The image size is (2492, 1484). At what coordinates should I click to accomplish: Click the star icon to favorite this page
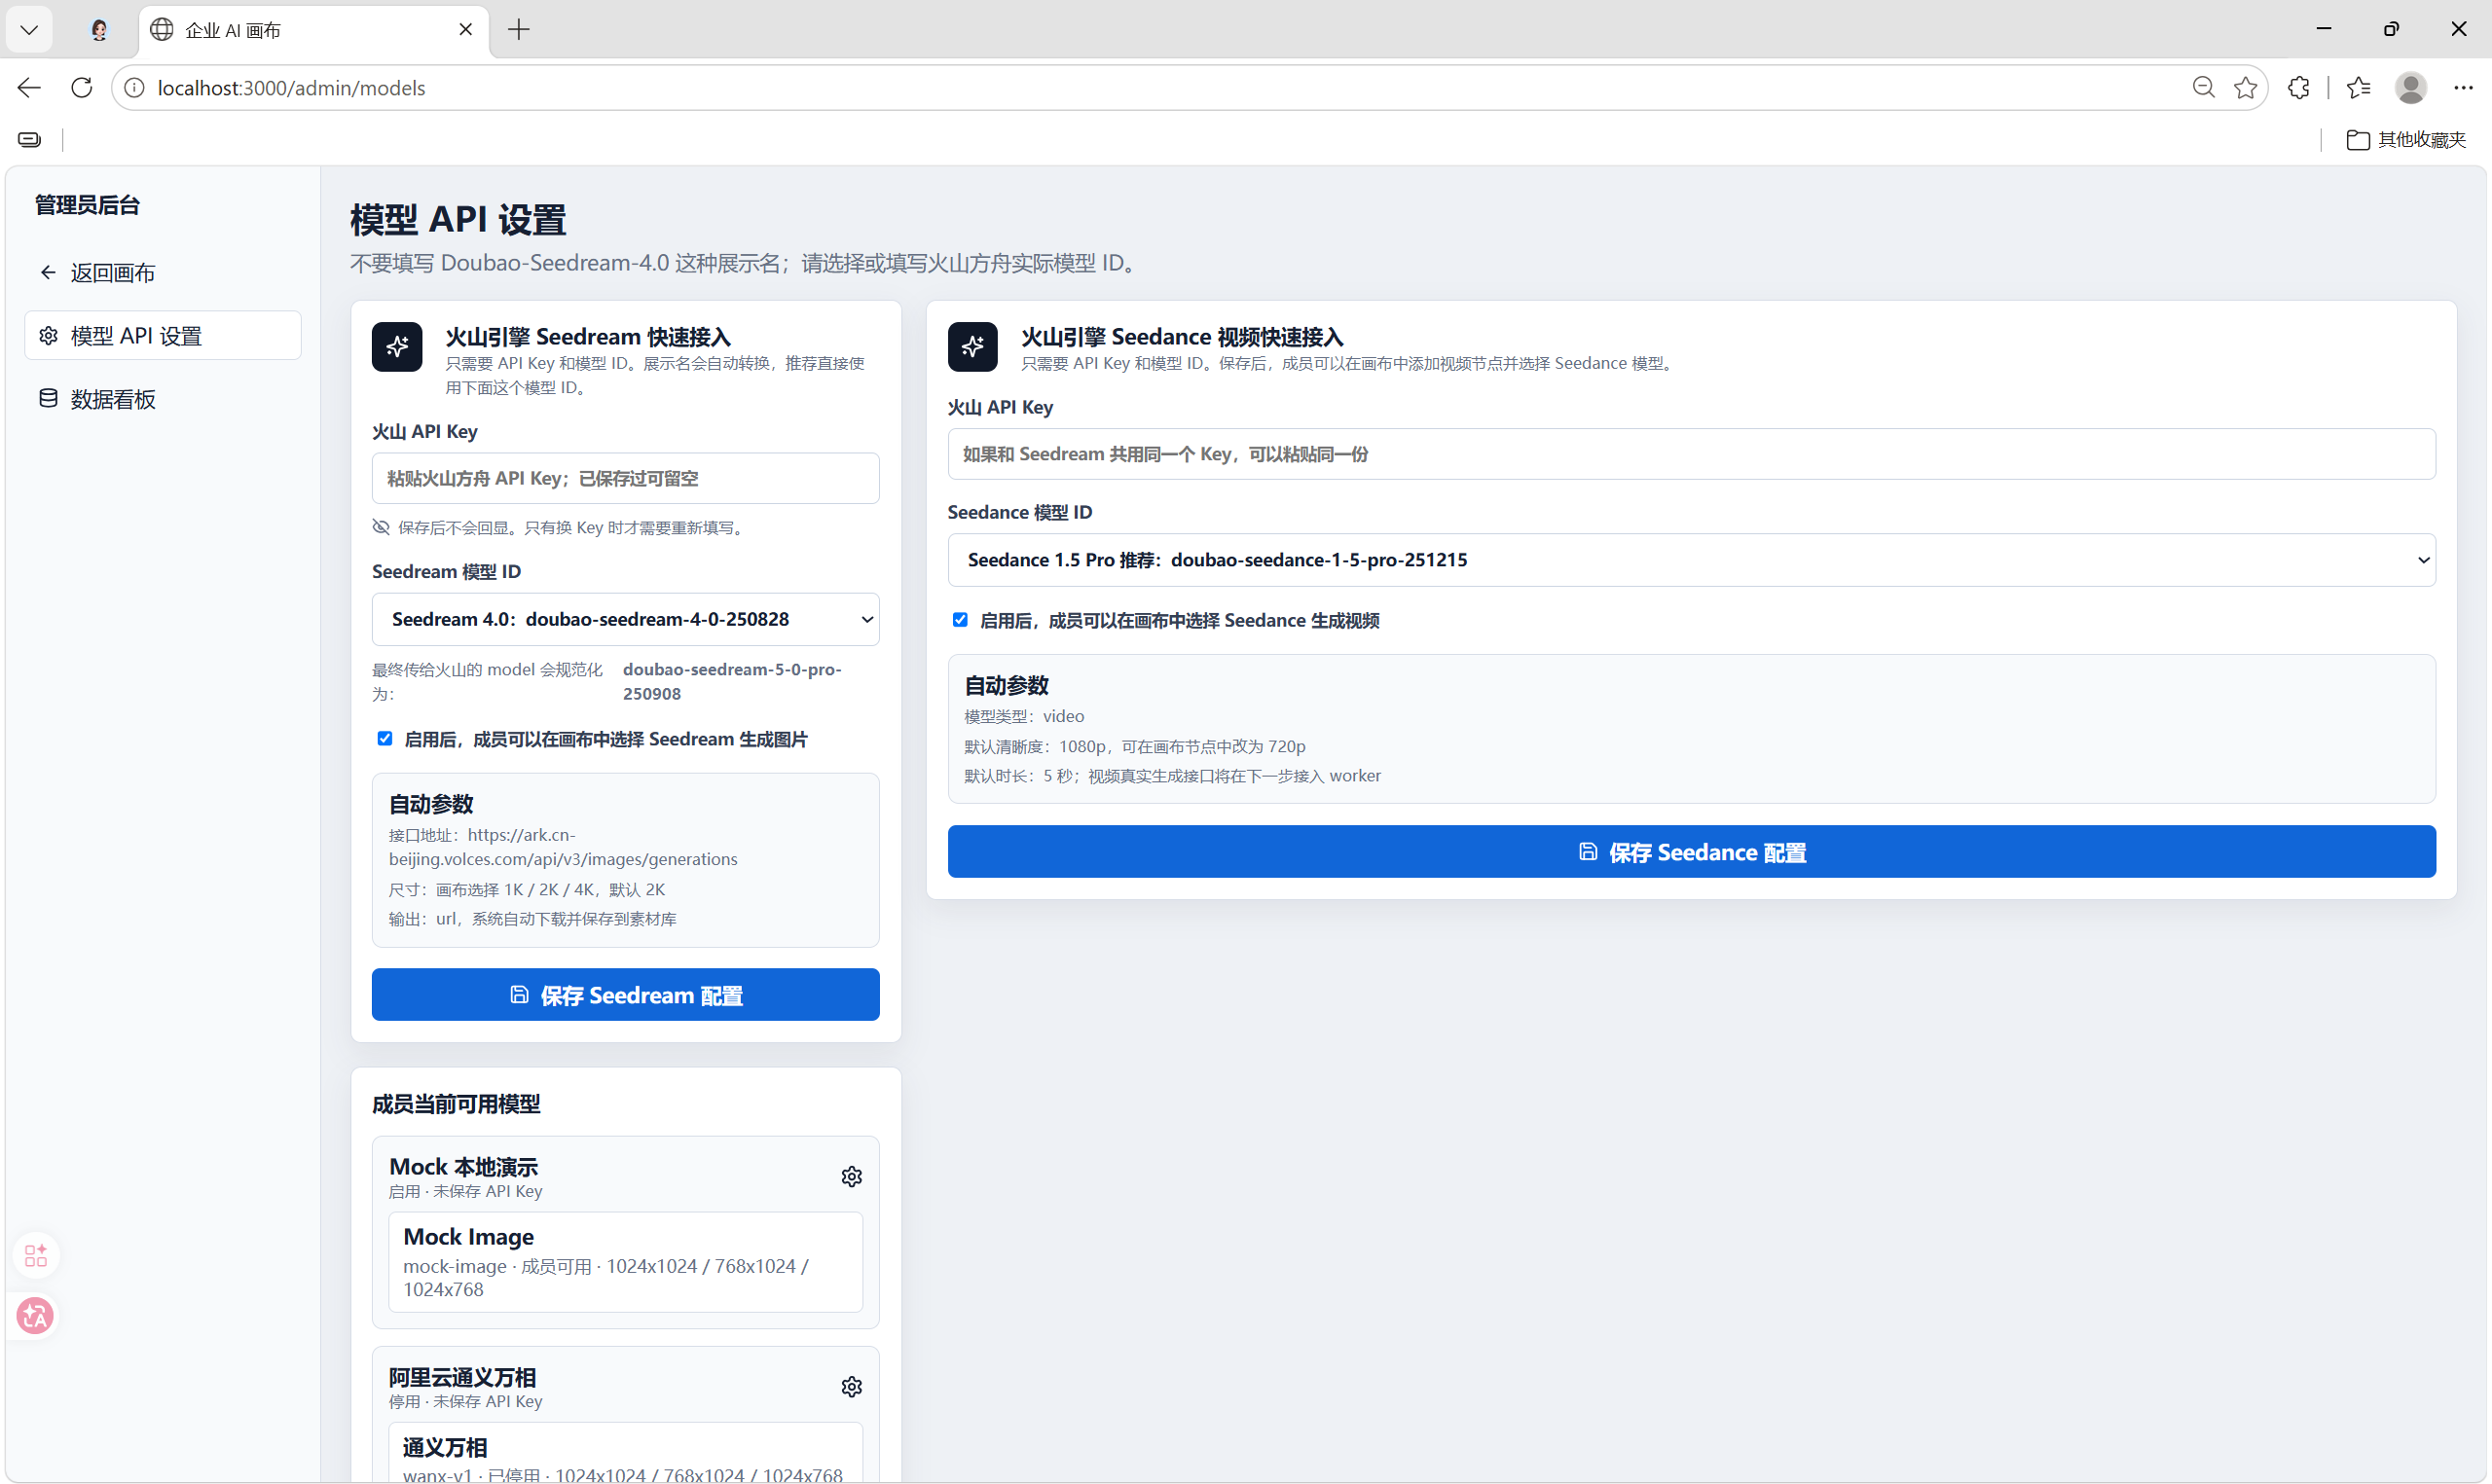[2245, 88]
